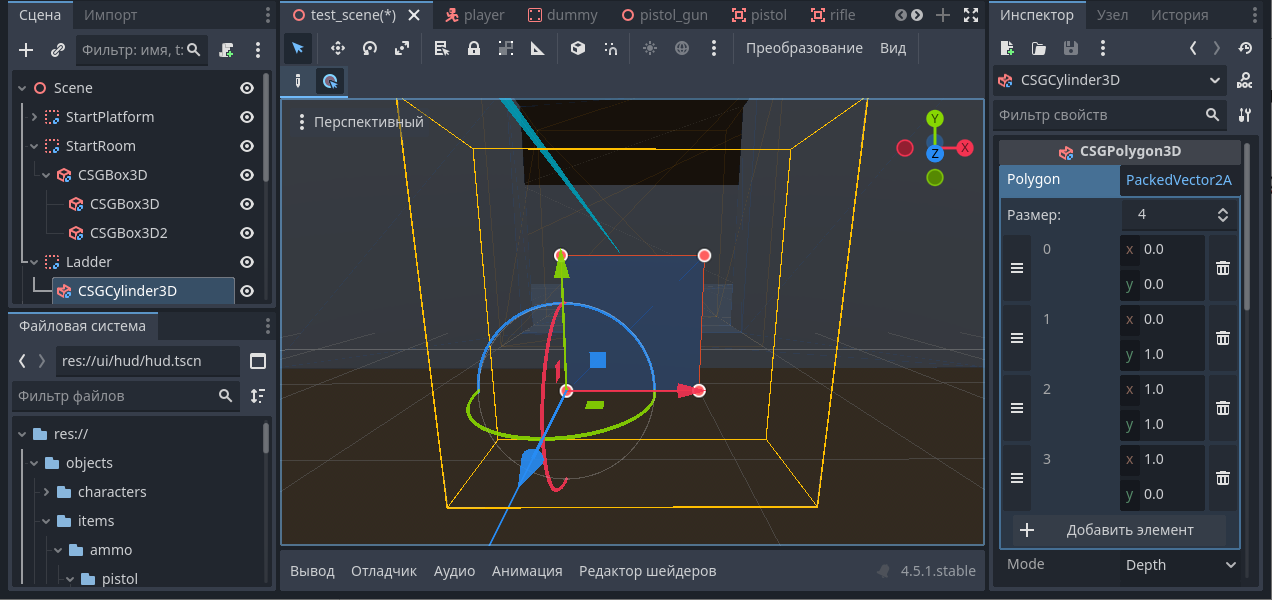This screenshot has height=600, width=1272.
Task: Toggle visibility of the Ladder node
Action: pos(247,262)
